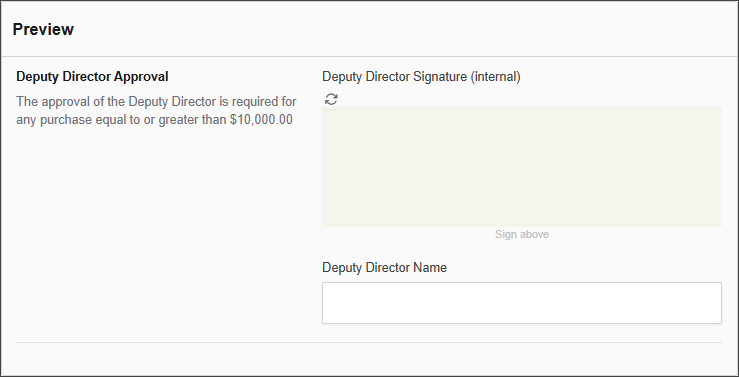This screenshot has height=377, width=739.
Task: Click the reset signature circular arrows icon
Action: [331, 99]
